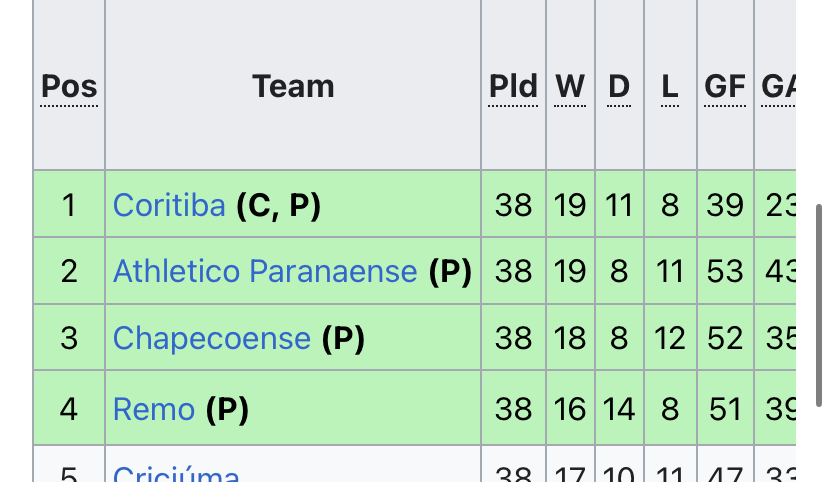828x482 pixels.
Task: Click the Team column header
Action: [x=293, y=86]
